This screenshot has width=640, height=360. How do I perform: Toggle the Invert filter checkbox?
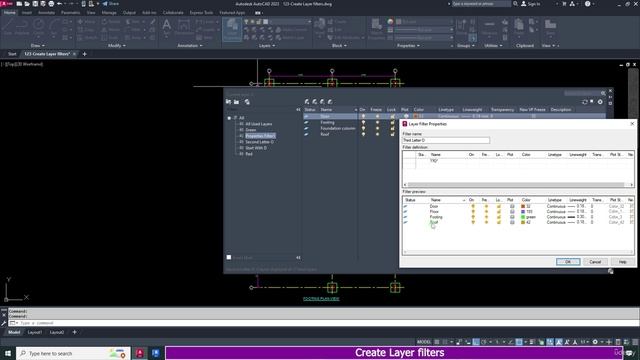(x=229, y=257)
